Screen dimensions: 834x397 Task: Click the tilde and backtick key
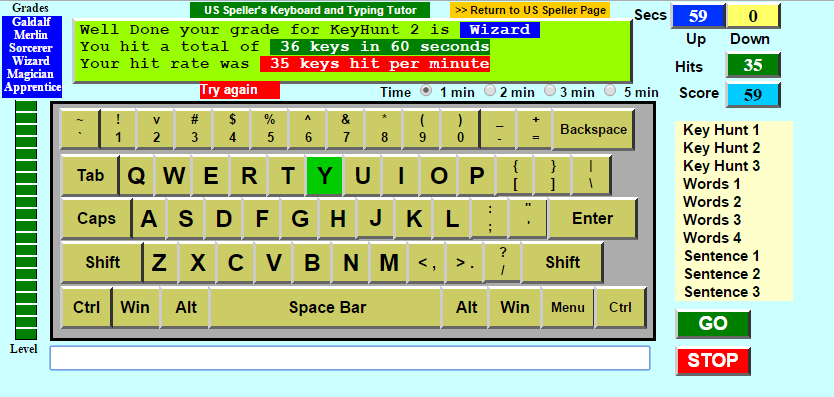(80, 129)
